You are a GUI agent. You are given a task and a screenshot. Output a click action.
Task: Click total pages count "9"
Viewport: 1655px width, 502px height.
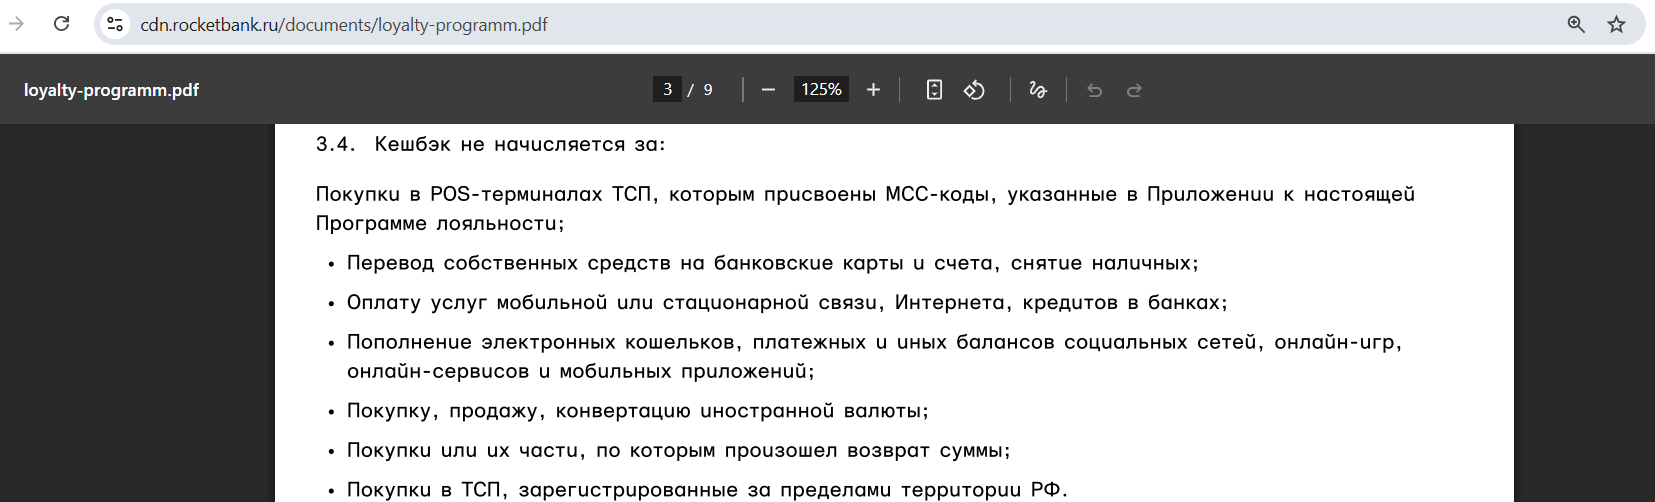(x=708, y=90)
